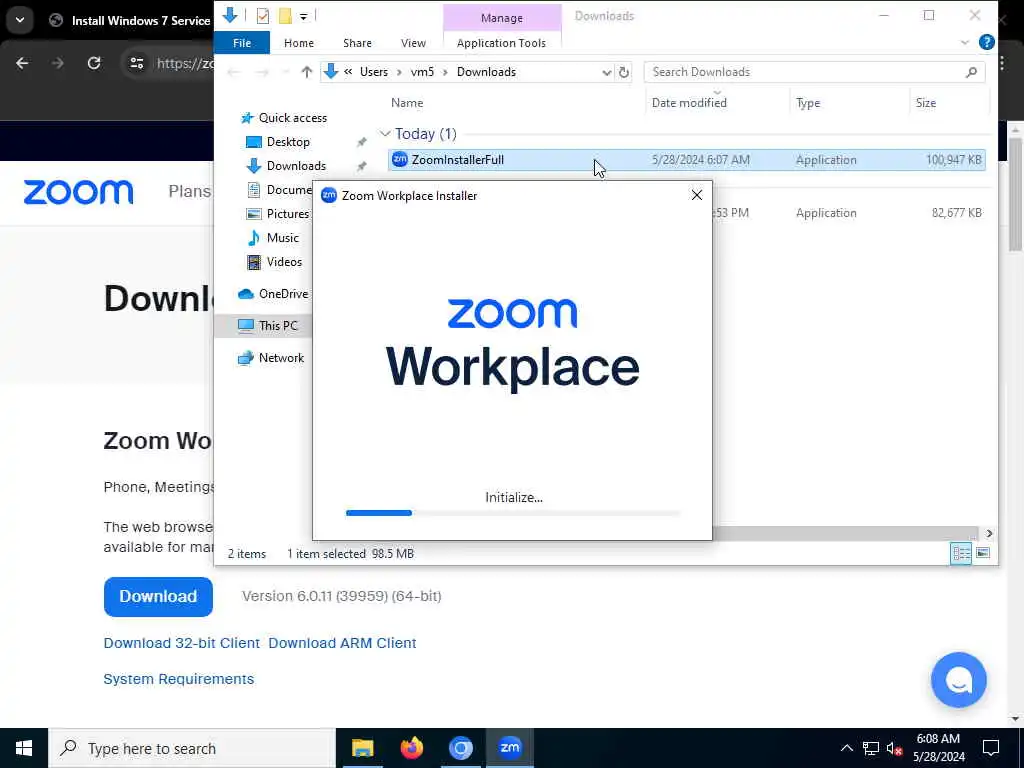Open the network status tray icon

coord(871,748)
